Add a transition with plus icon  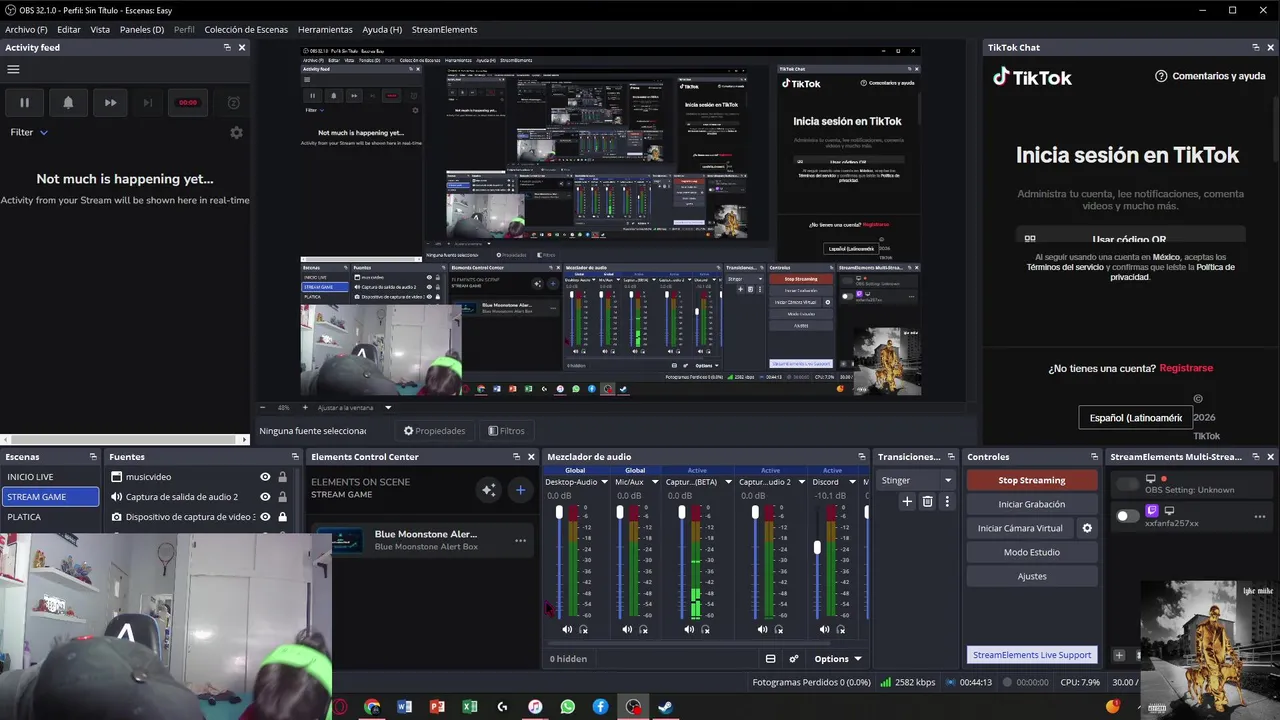907,502
